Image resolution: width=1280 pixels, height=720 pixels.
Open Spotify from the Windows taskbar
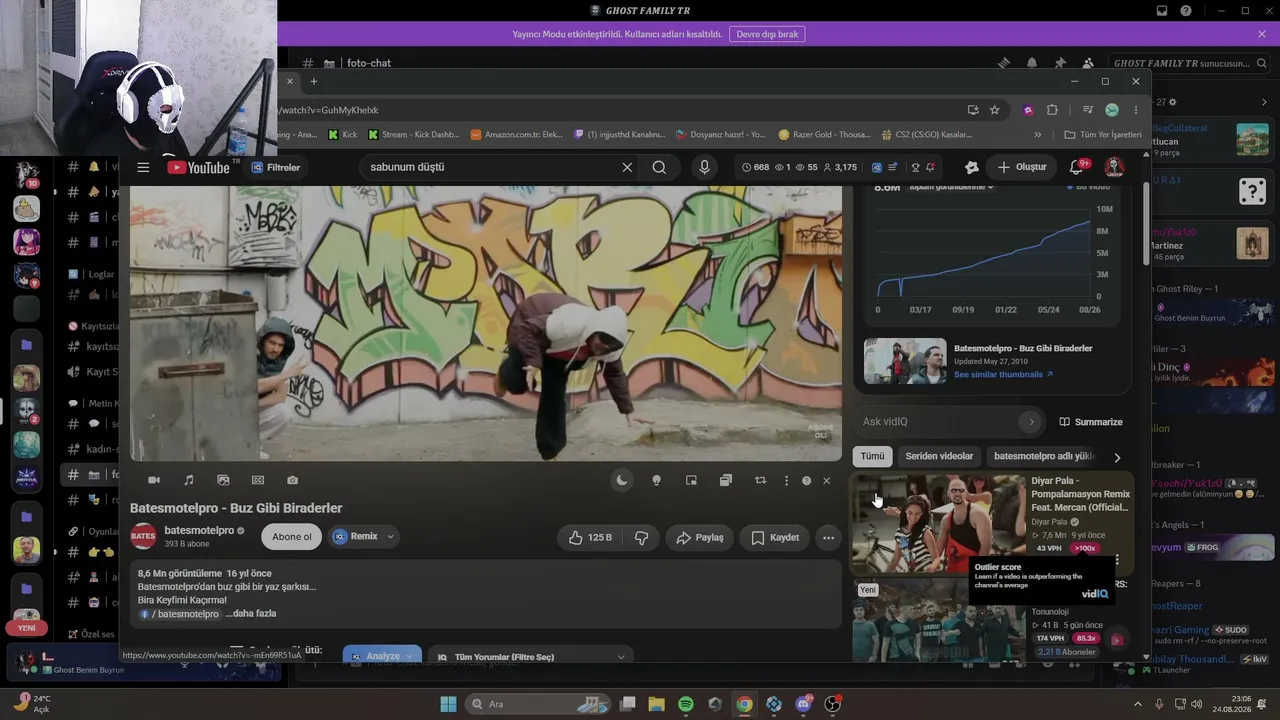click(686, 704)
